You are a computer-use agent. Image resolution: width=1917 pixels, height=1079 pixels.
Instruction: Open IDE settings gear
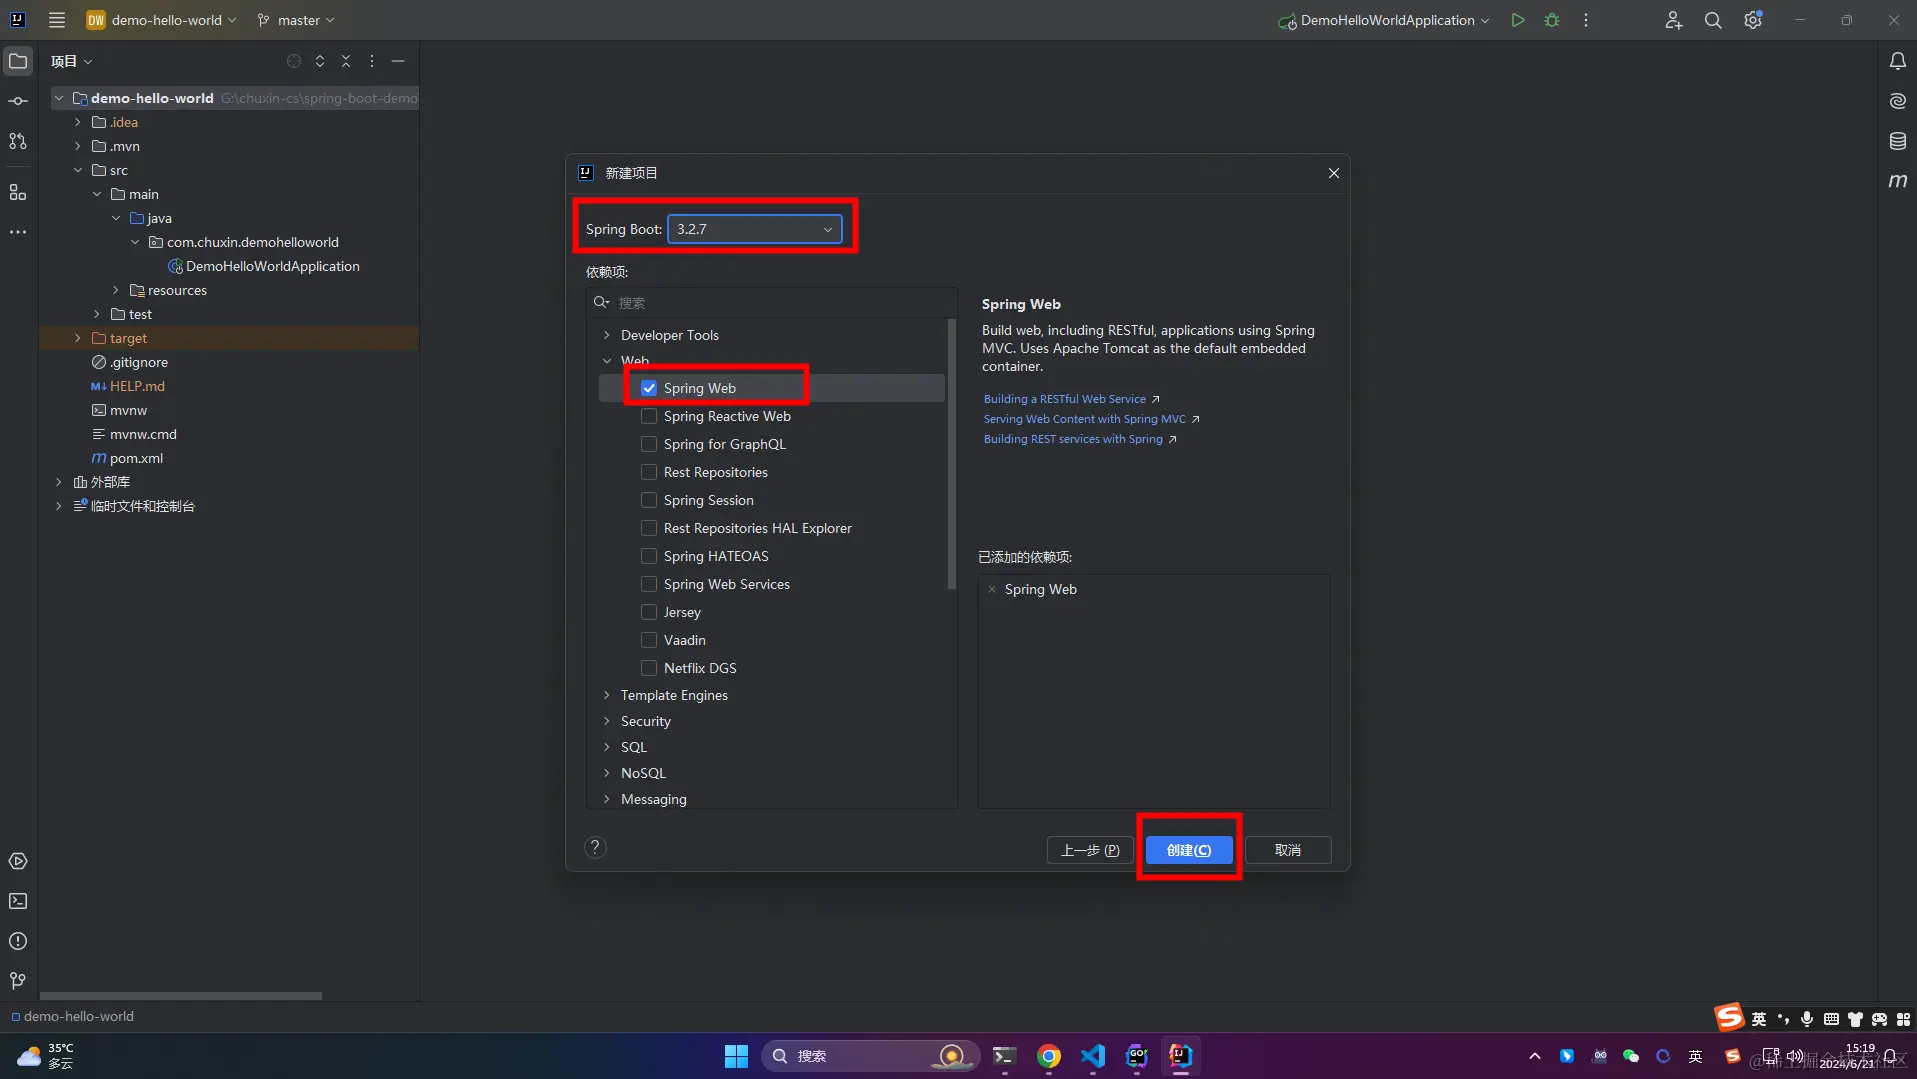point(1753,20)
